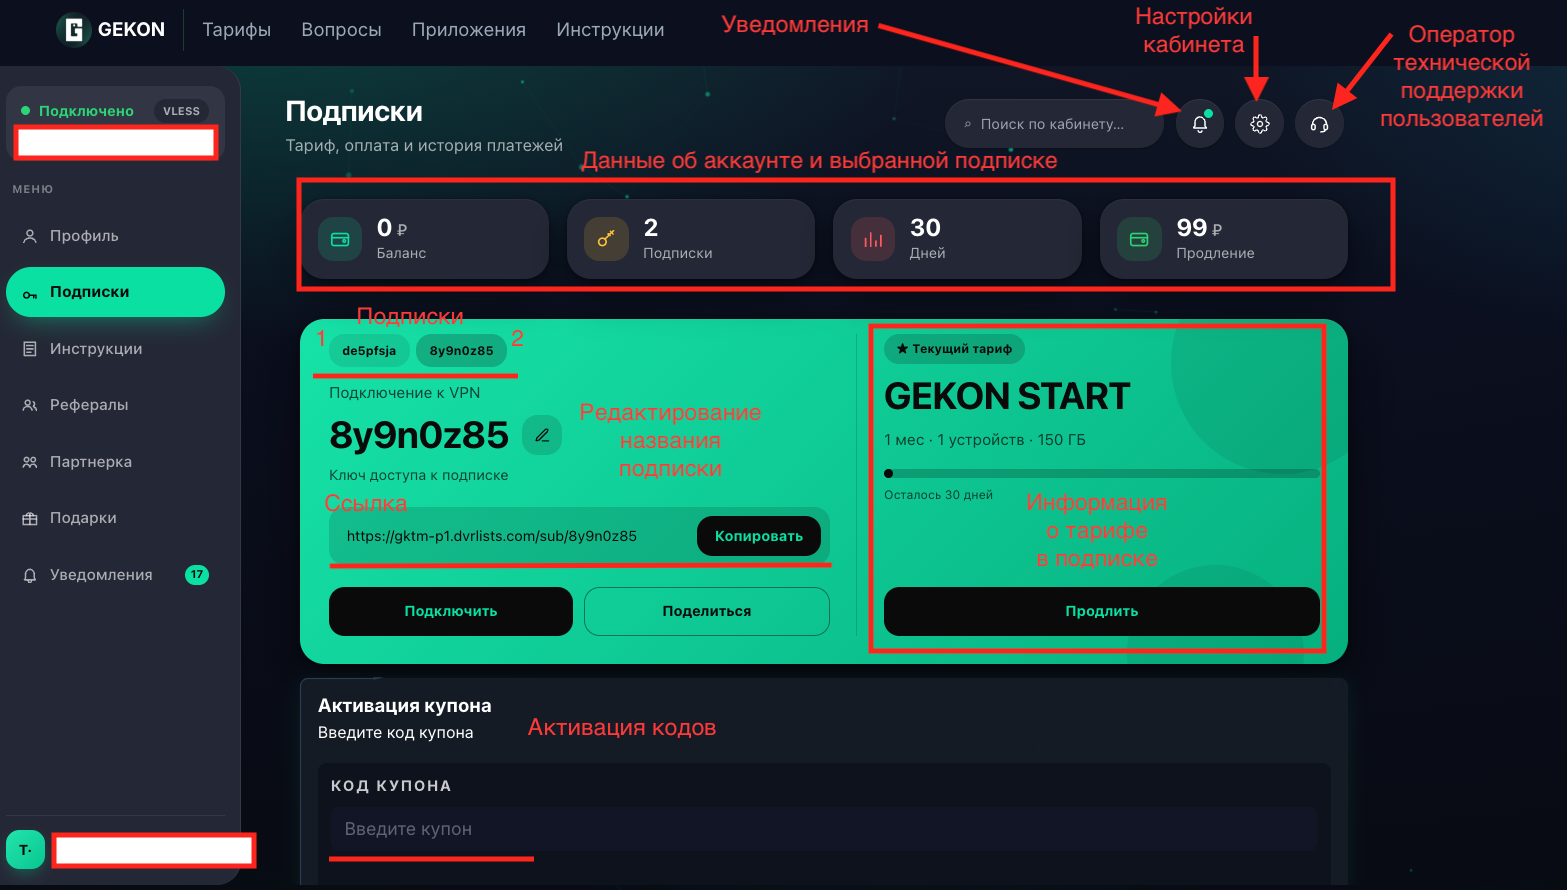The image size is (1567, 890).
Task: Click the remaining days progress bar
Action: tap(1102, 474)
